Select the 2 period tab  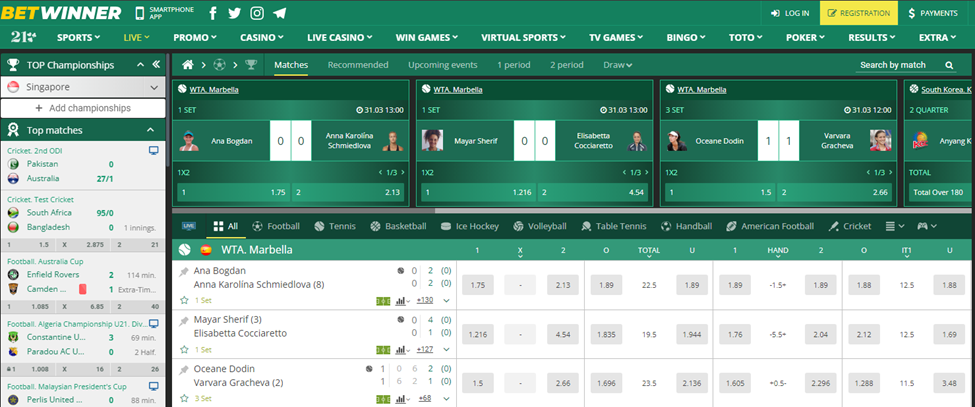click(566, 65)
